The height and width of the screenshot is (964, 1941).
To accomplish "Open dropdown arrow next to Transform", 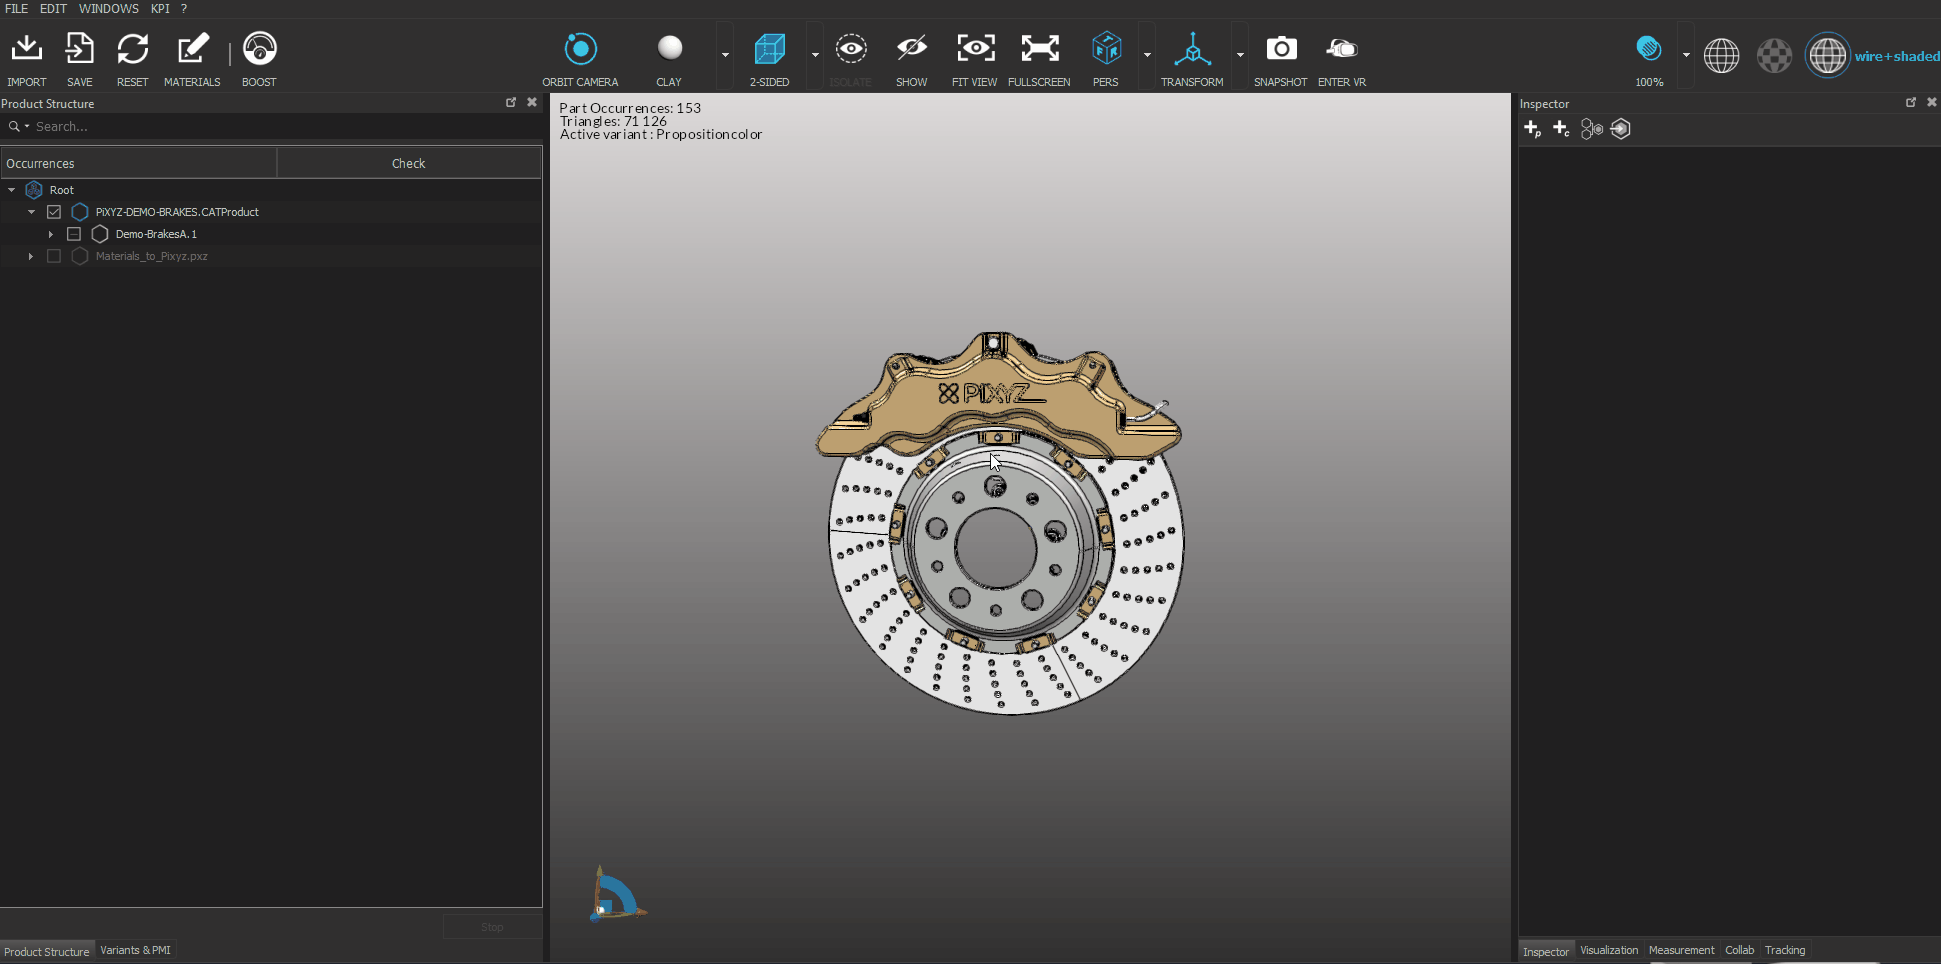I will coord(1240,56).
